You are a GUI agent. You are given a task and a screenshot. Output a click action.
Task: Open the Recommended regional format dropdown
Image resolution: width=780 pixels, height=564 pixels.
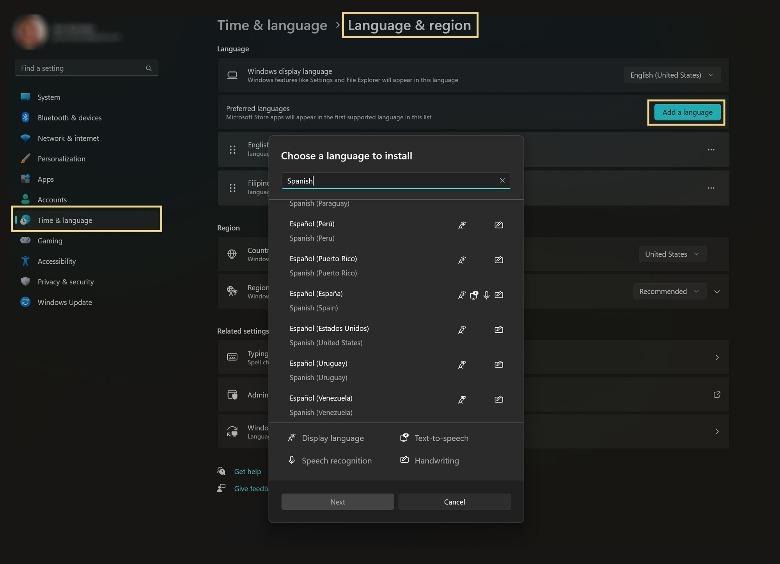(x=669, y=291)
